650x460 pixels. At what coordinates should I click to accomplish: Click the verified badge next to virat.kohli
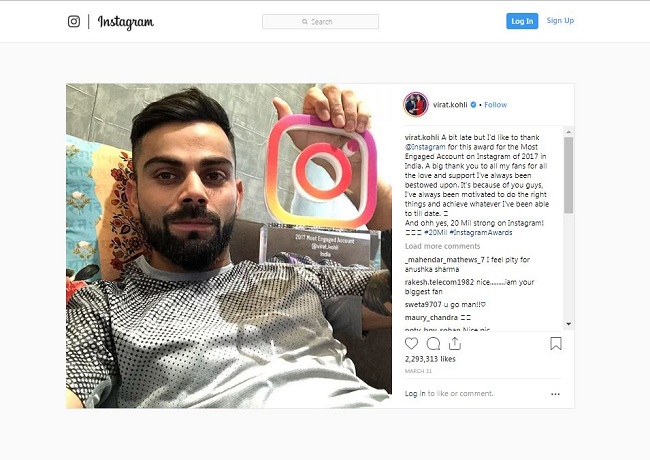pyautogui.click(x=473, y=105)
